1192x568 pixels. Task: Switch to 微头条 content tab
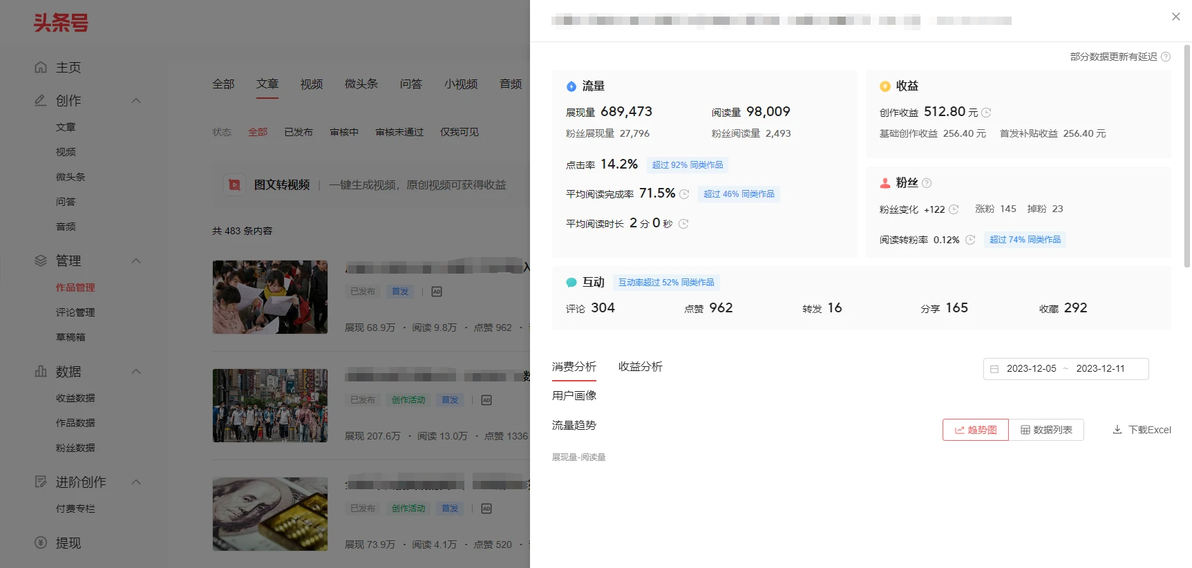361,84
